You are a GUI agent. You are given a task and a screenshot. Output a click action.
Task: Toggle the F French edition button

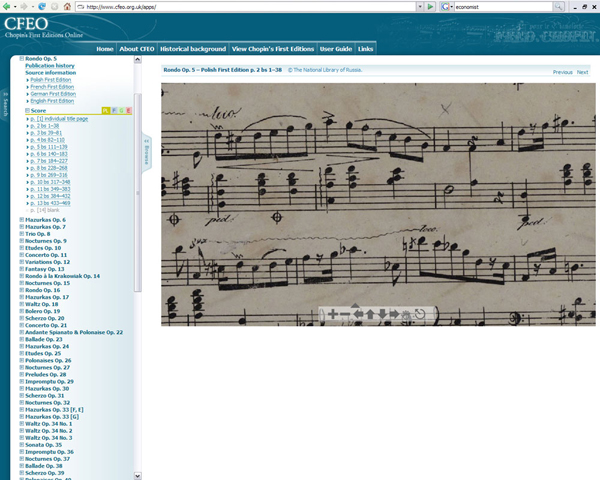pyautogui.click(x=114, y=110)
